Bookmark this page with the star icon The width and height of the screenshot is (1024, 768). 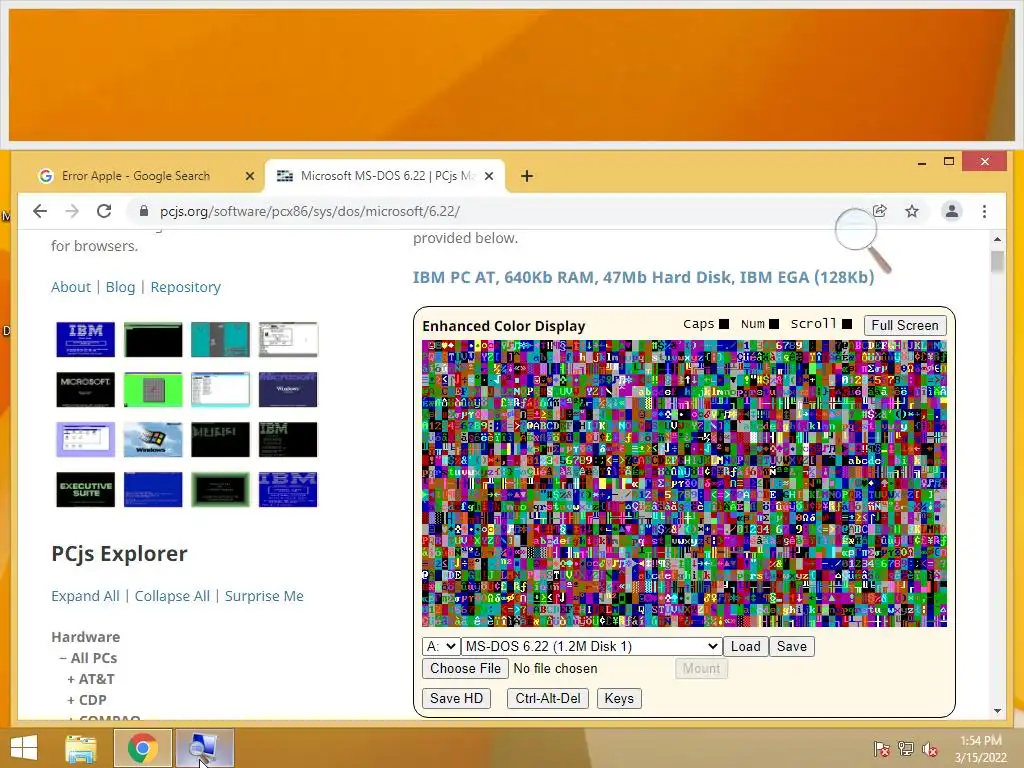pyautogui.click(x=912, y=211)
